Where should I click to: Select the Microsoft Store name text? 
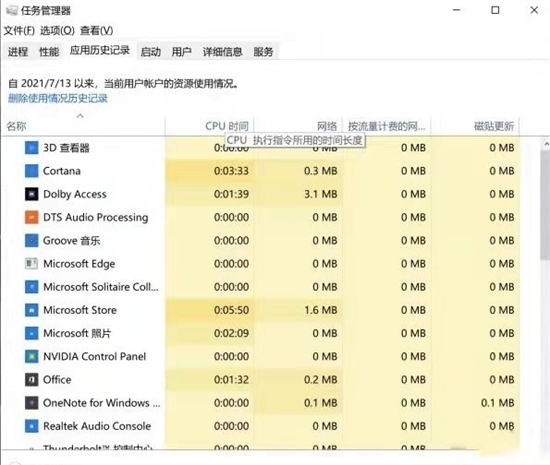80,310
